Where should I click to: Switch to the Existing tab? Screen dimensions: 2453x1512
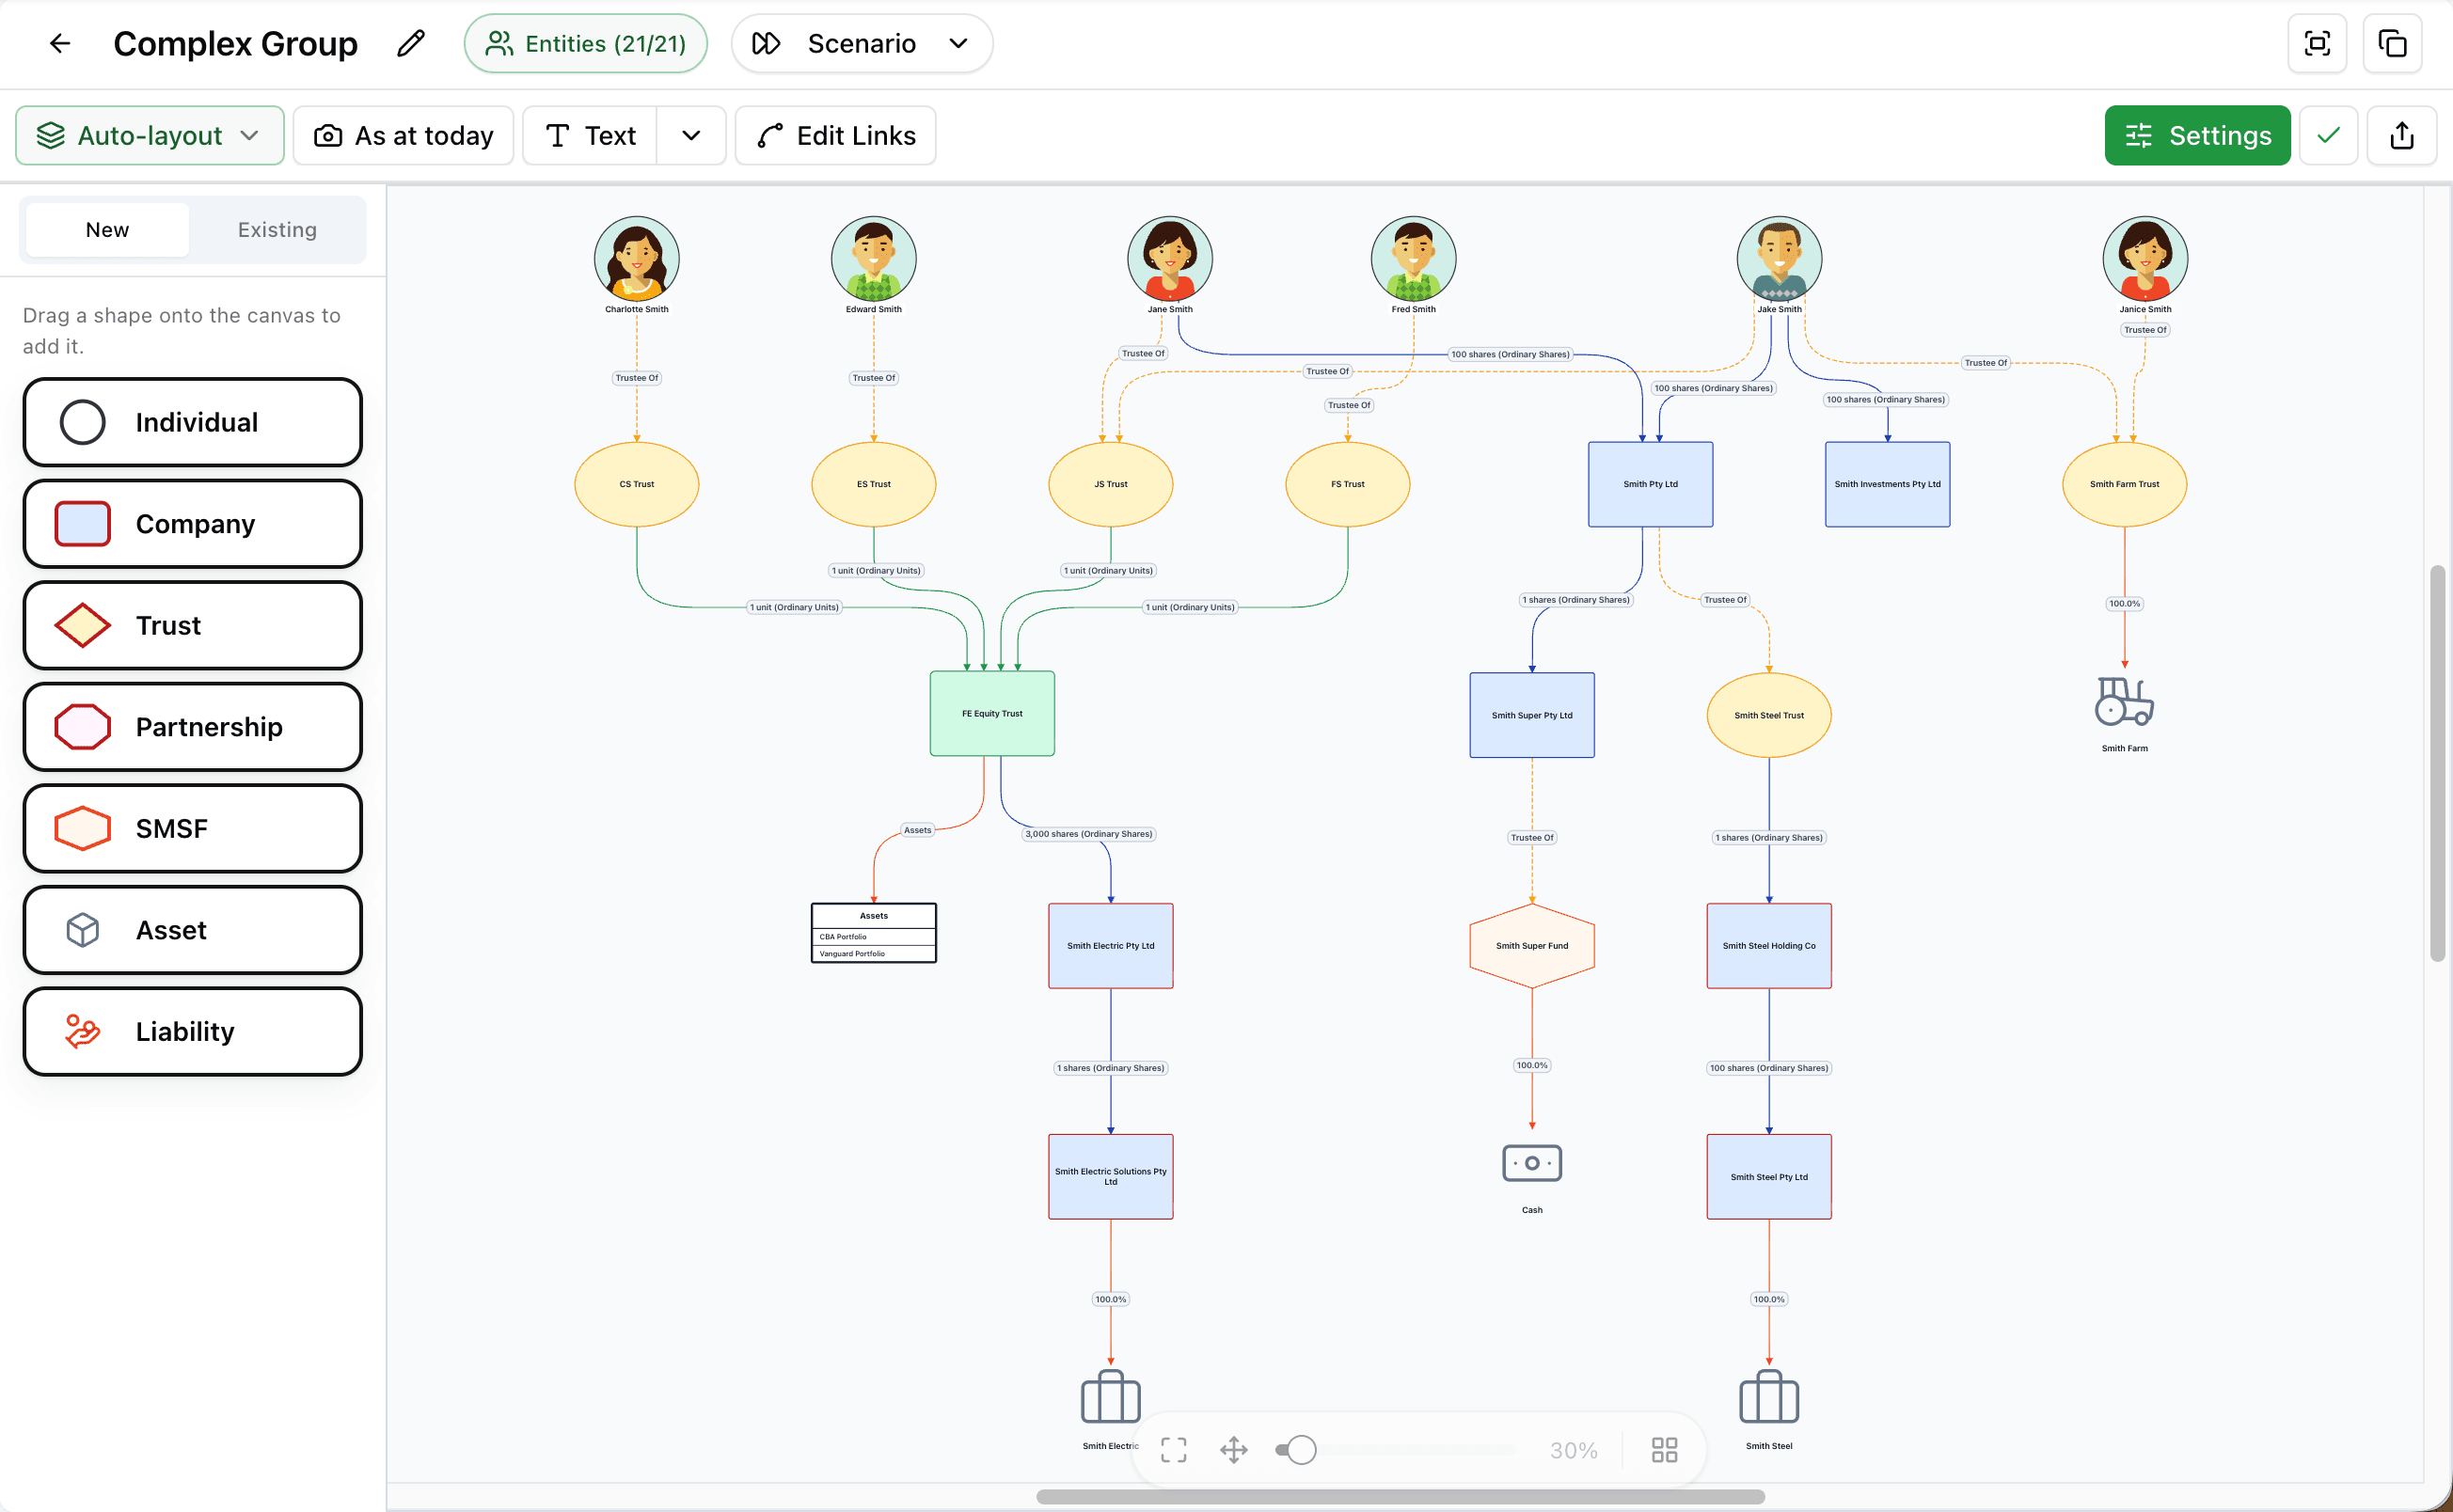[277, 230]
